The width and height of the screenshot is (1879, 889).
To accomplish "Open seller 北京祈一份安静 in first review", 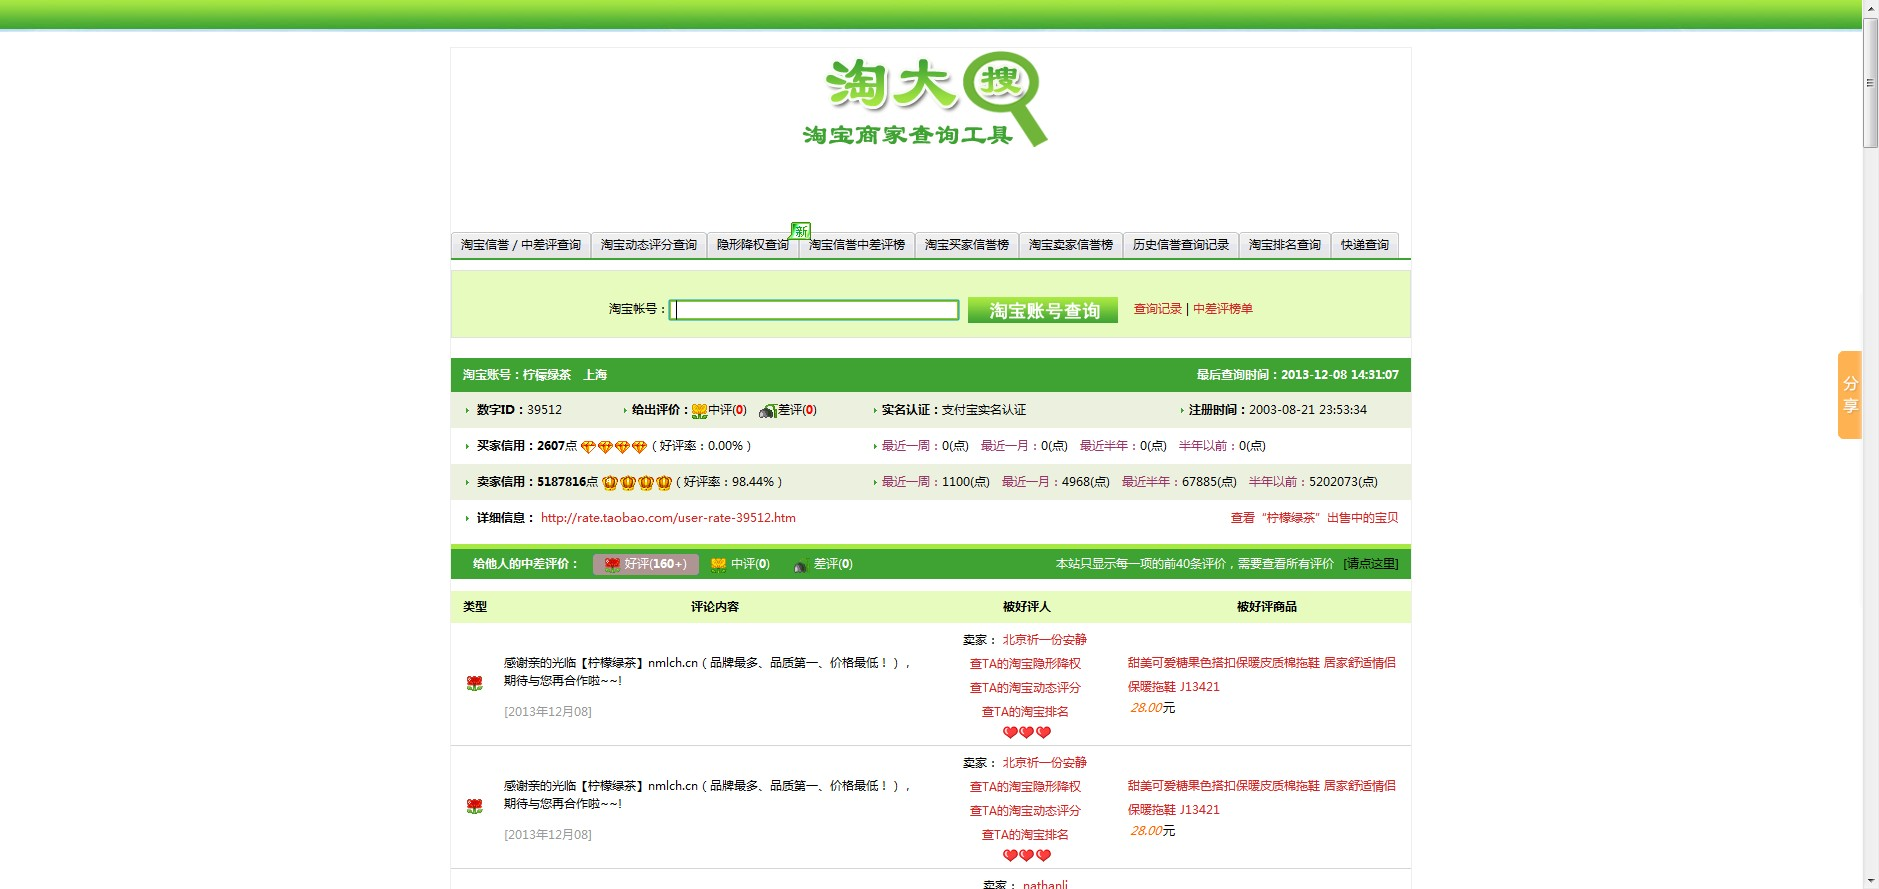I will pyautogui.click(x=1044, y=640).
